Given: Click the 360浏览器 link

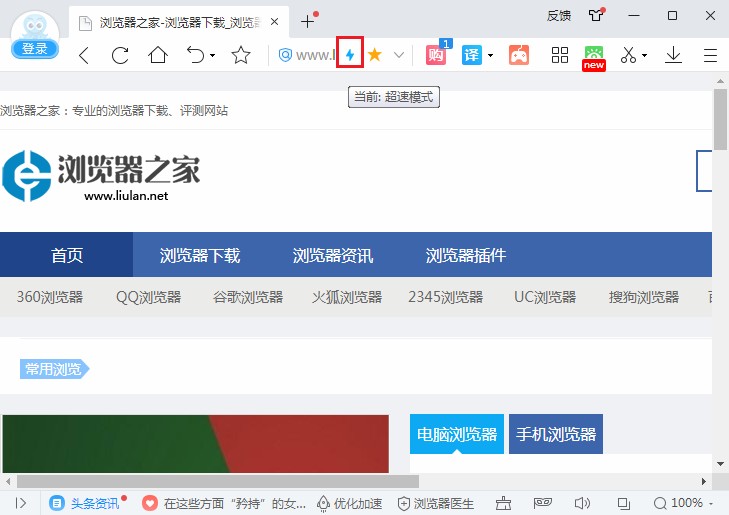Looking at the screenshot, I should click(50, 297).
